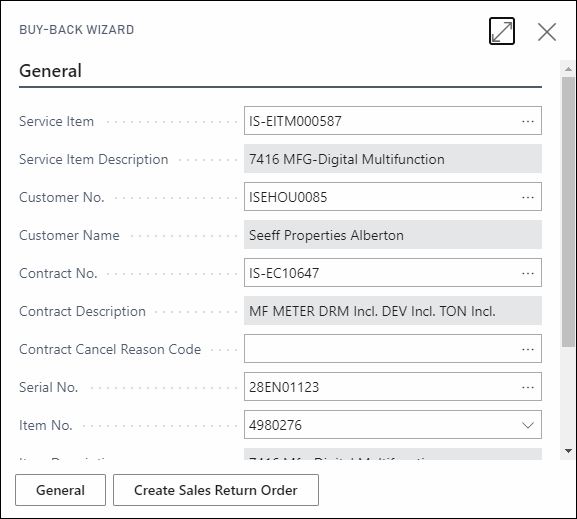The image size is (577, 519).
Task: Focus the Customer No. input field
Action: pos(383,197)
